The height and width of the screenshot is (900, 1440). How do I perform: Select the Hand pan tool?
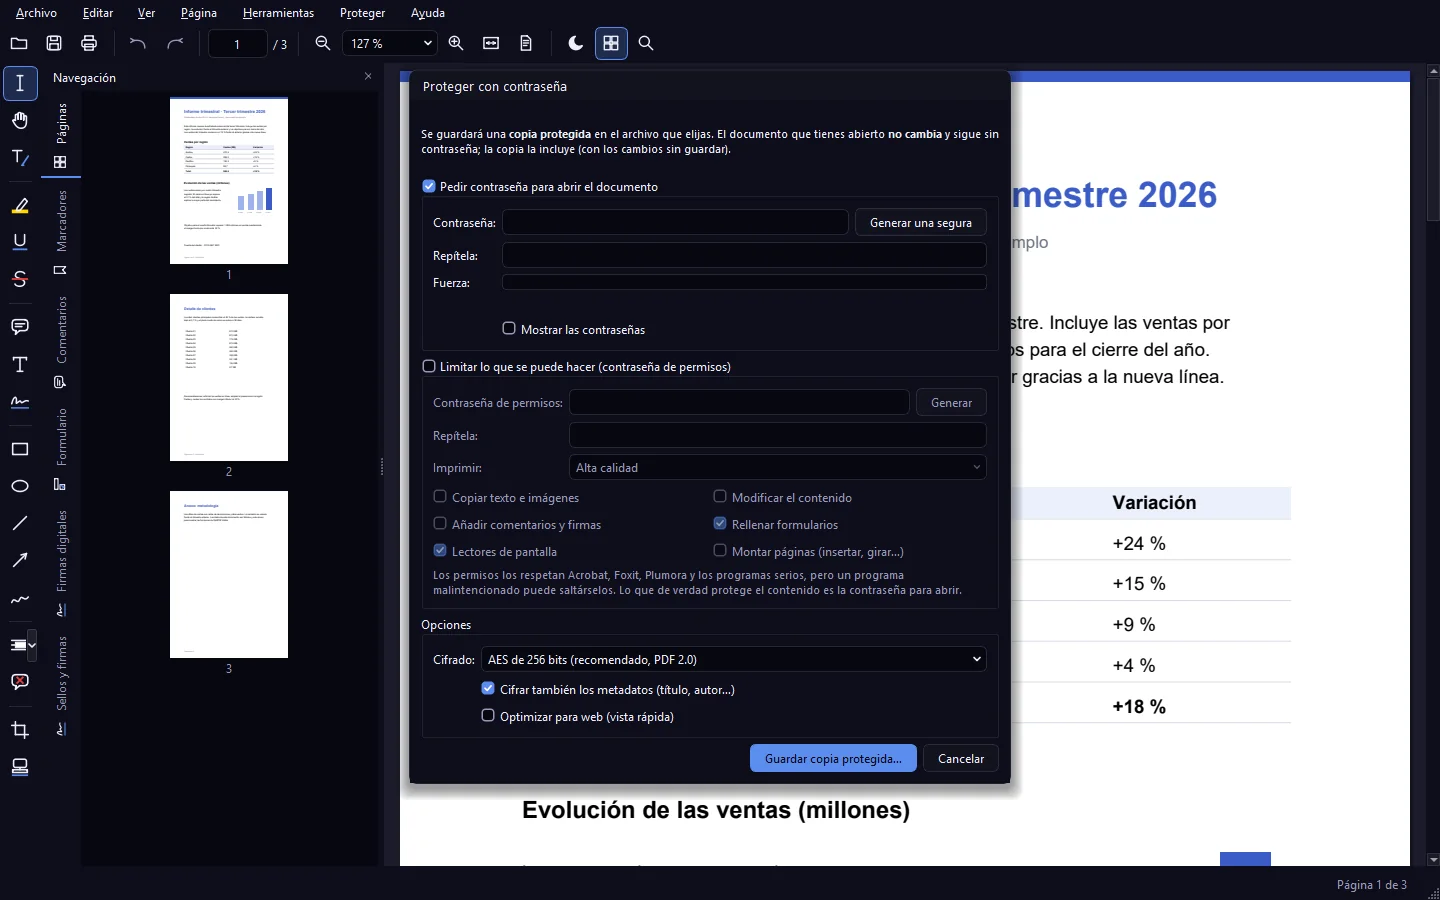[x=20, y=121]
